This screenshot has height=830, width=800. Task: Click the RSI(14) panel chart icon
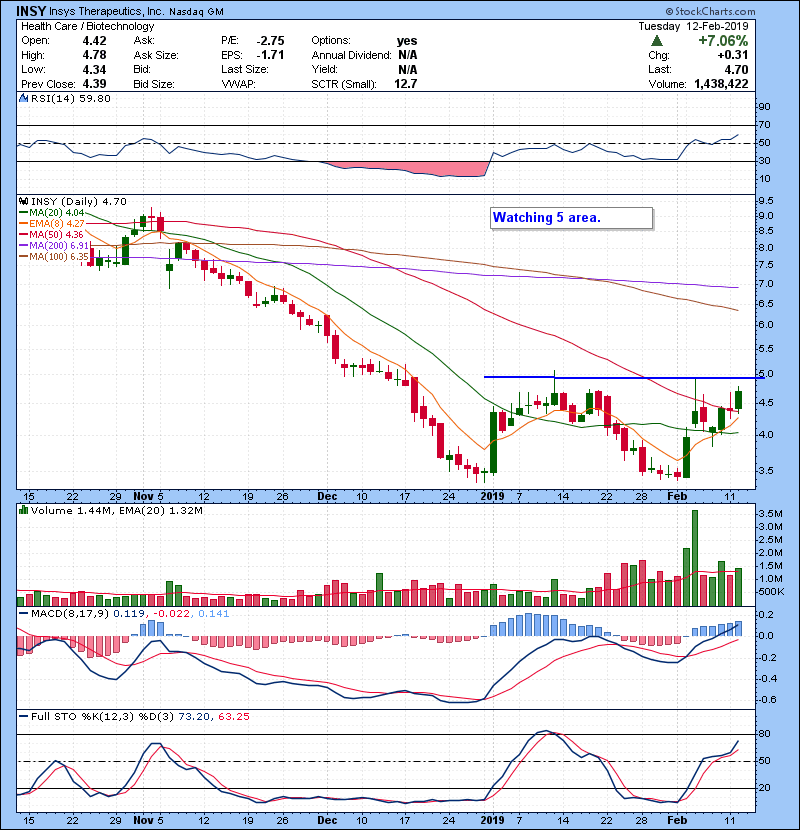tap(23, 98)
